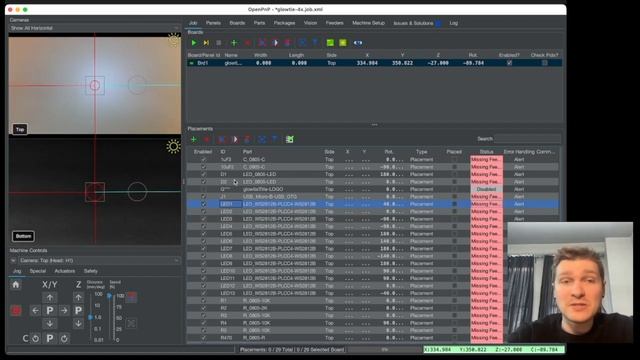
Task: Click the yellow-green square icon right of the green viewer icon
Action: [343, 42]
